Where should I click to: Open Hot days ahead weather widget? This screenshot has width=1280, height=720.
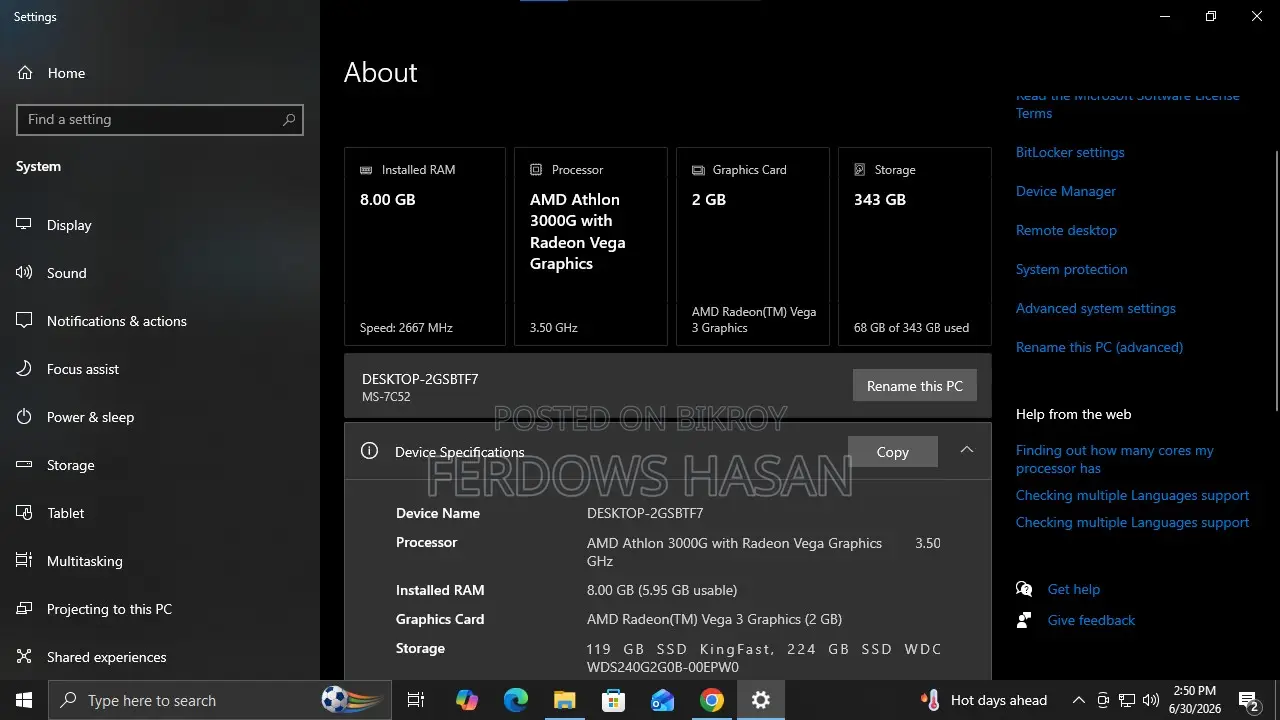click(x=984, y=700)
